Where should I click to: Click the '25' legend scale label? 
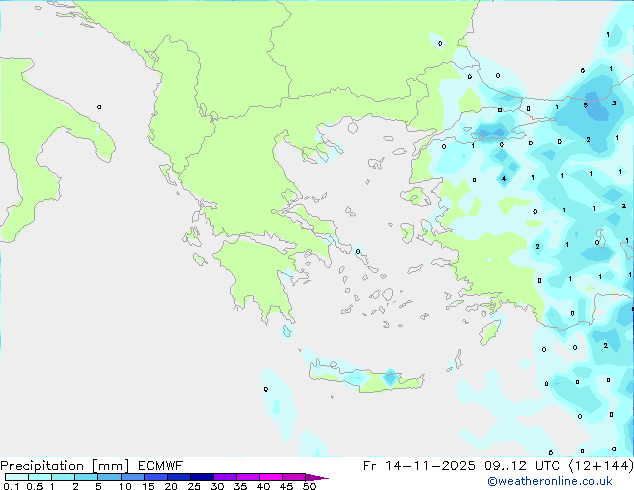[x=194, y=486]
